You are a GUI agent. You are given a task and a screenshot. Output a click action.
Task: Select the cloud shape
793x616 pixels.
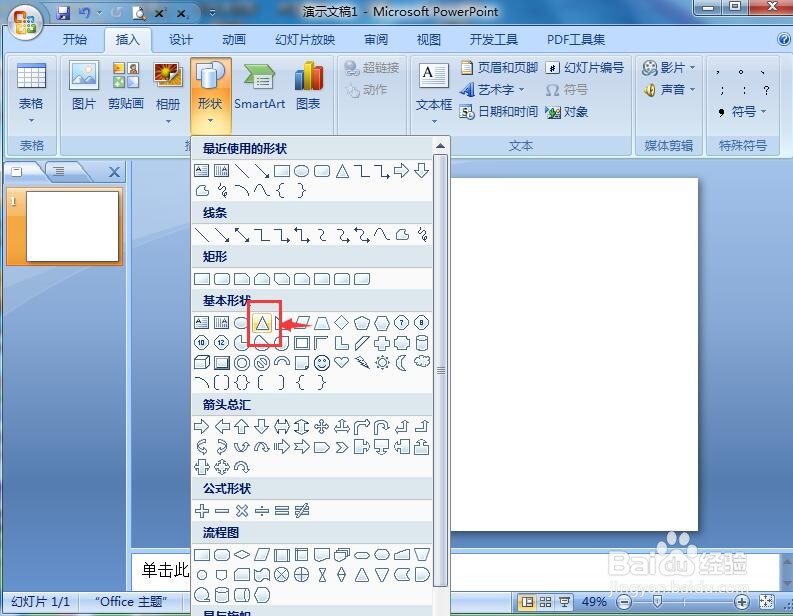[422, 362]
